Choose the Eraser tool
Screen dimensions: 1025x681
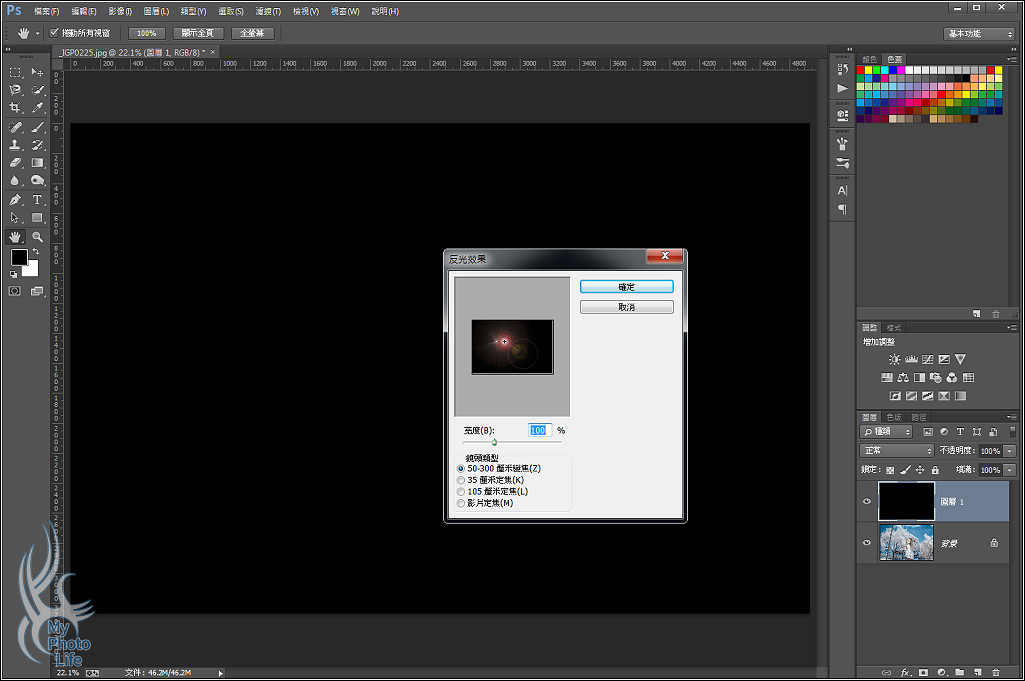[16, 163]
